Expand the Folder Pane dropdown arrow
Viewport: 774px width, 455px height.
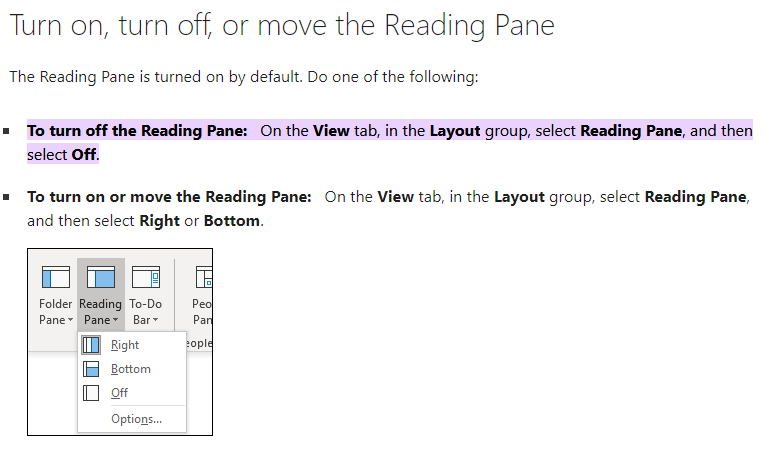[70, 320]
